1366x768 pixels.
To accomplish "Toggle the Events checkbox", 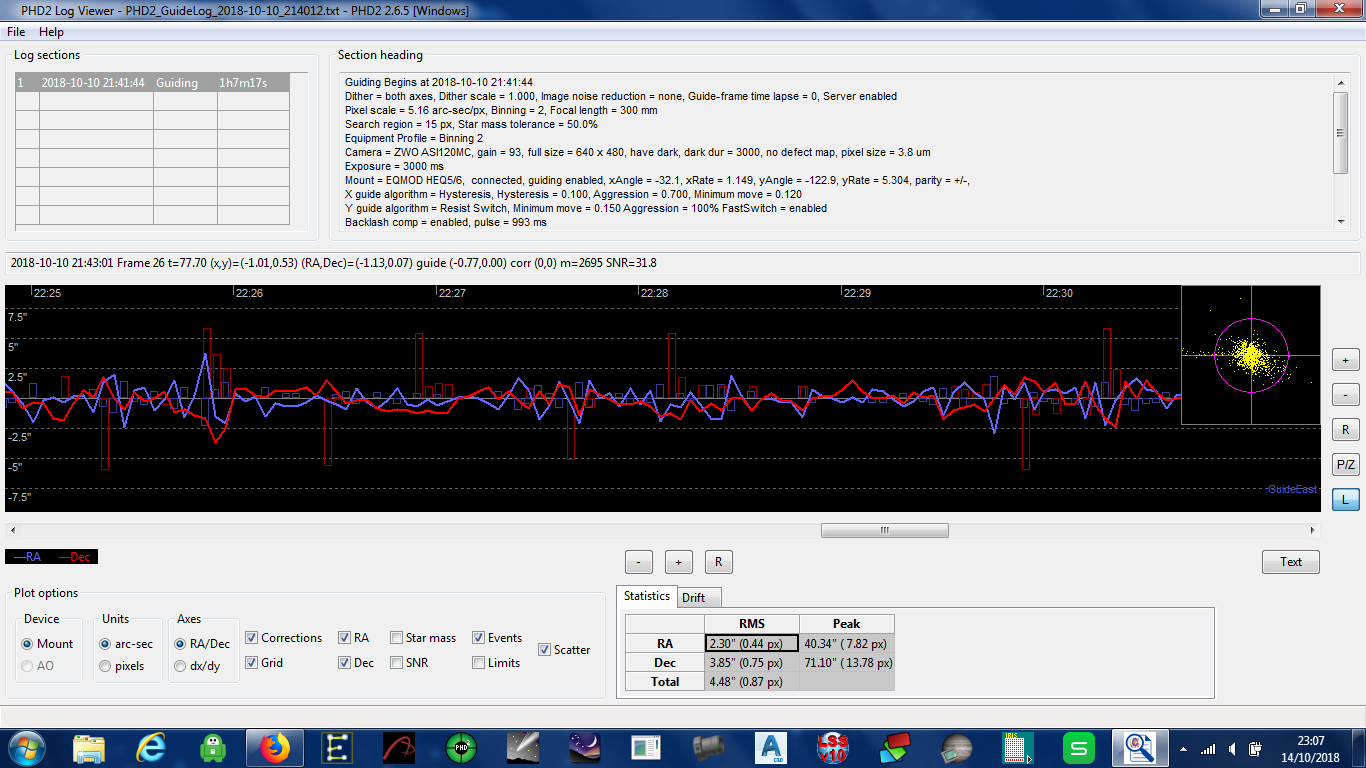I will point(479,638).
